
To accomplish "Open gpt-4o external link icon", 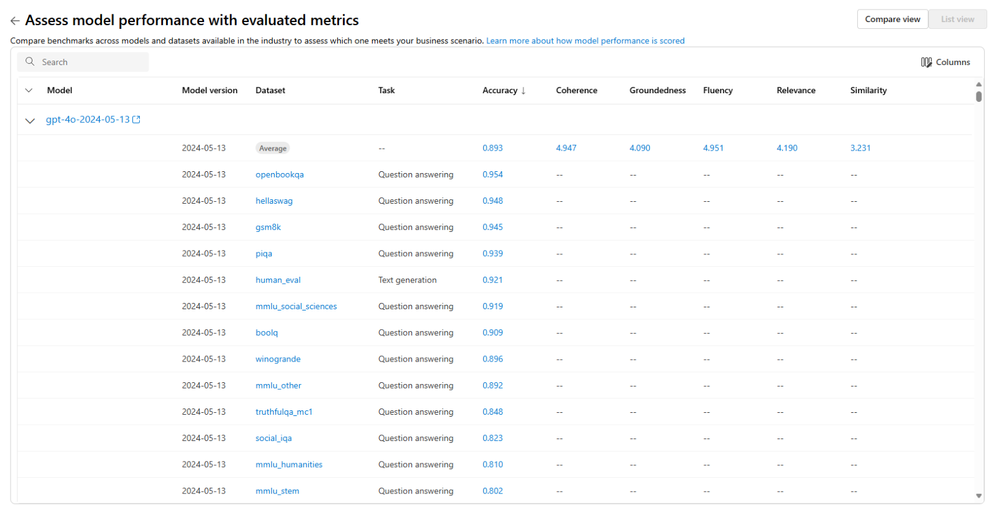I will (136, 120).
